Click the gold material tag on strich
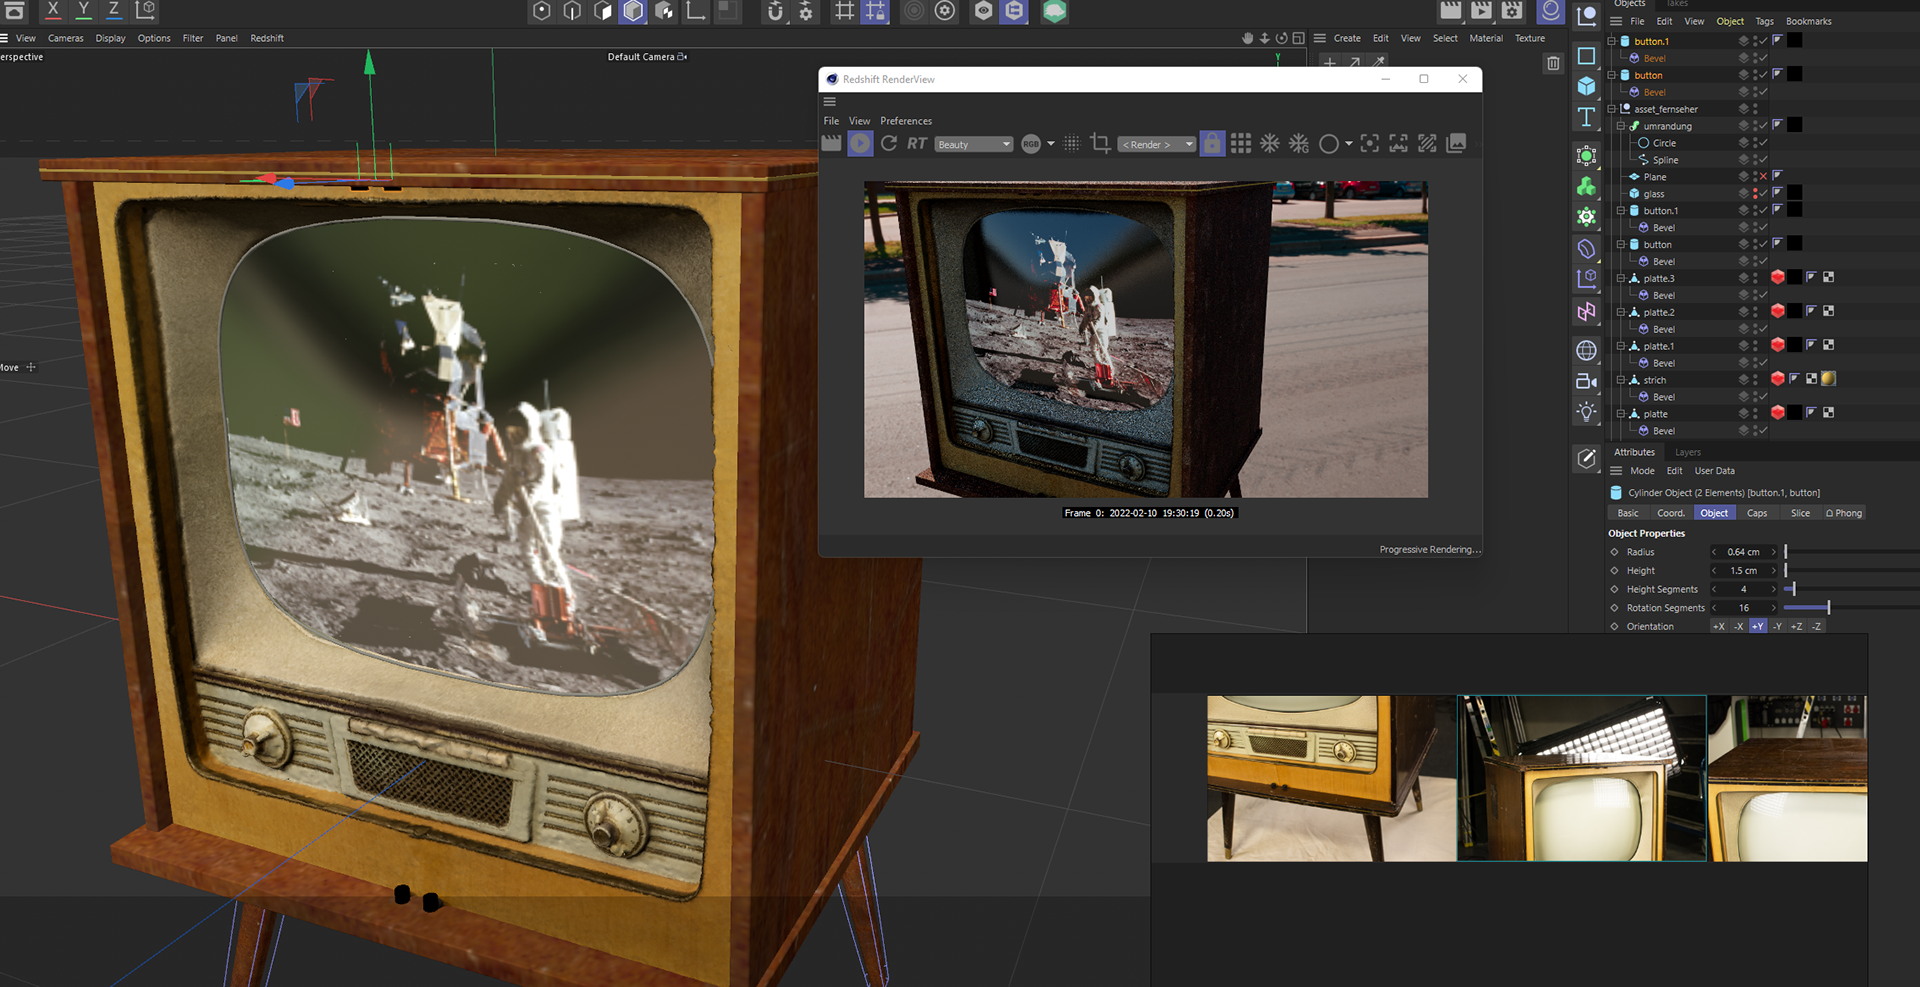This screenshot has width=1920, height=987. 1828,379
